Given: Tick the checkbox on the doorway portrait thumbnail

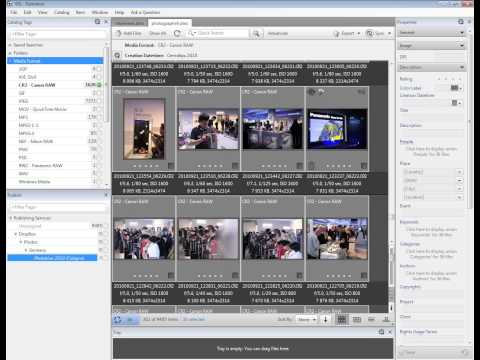Looking at the screenshot, I should click(171, 166).
